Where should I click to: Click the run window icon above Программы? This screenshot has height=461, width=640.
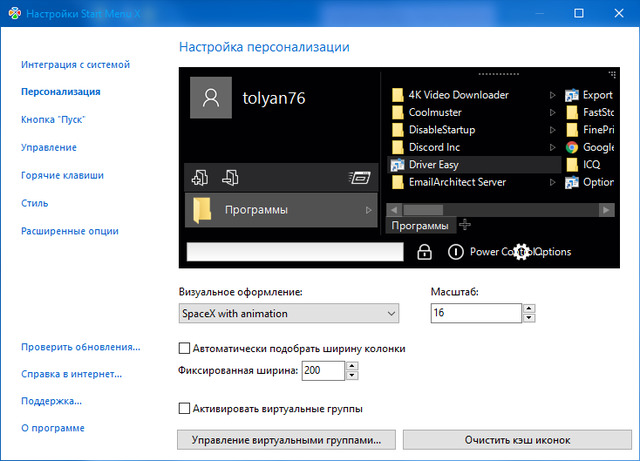coord(360,178)
